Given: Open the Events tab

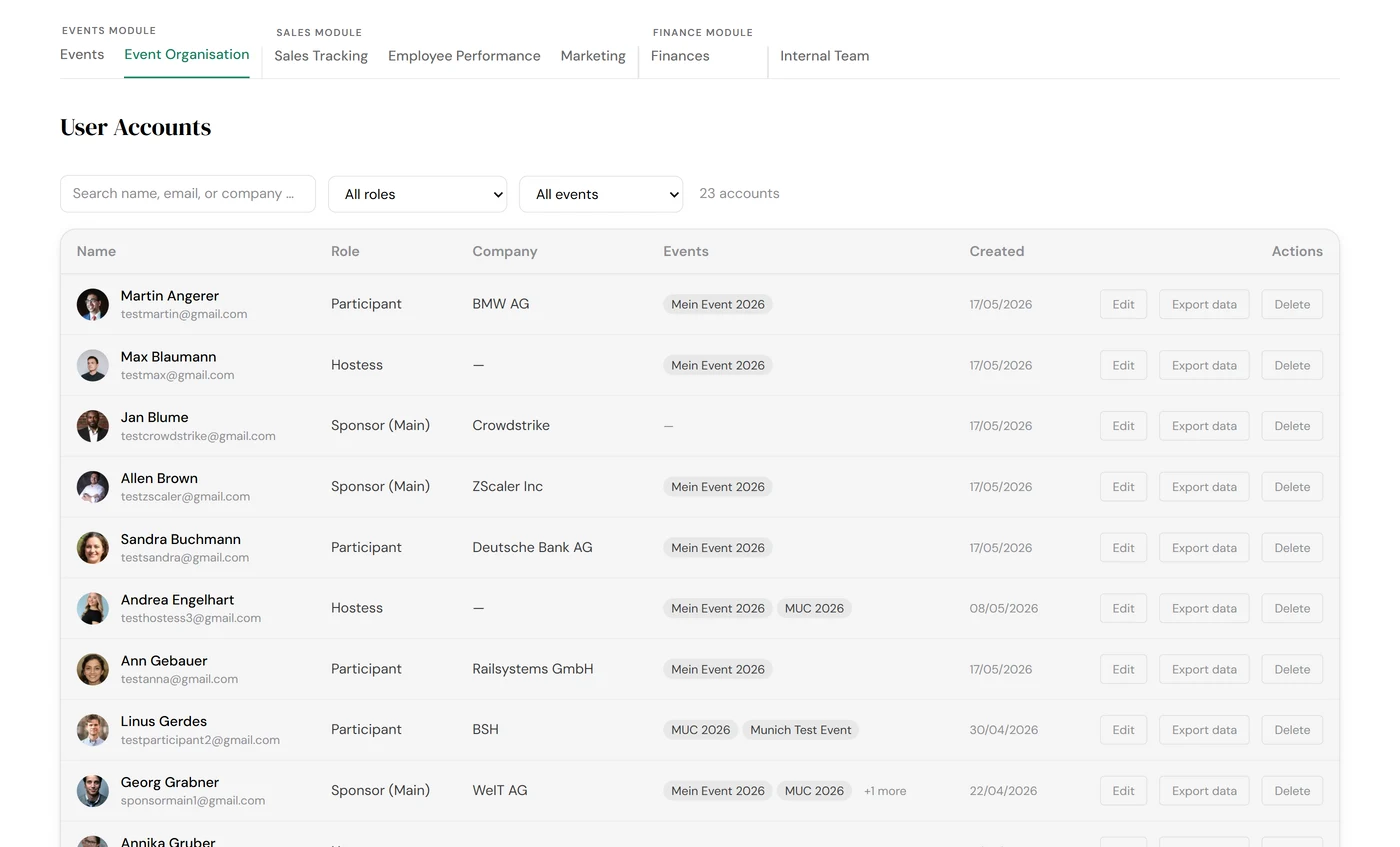Looking at the screenshot, I should click(x=82, y=55).
